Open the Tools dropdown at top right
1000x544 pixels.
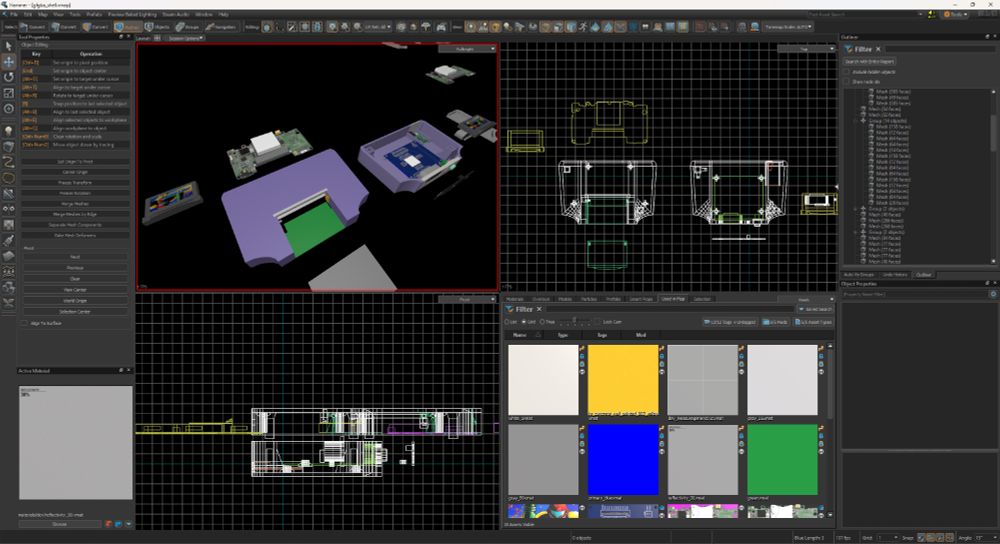click(955, 14)
